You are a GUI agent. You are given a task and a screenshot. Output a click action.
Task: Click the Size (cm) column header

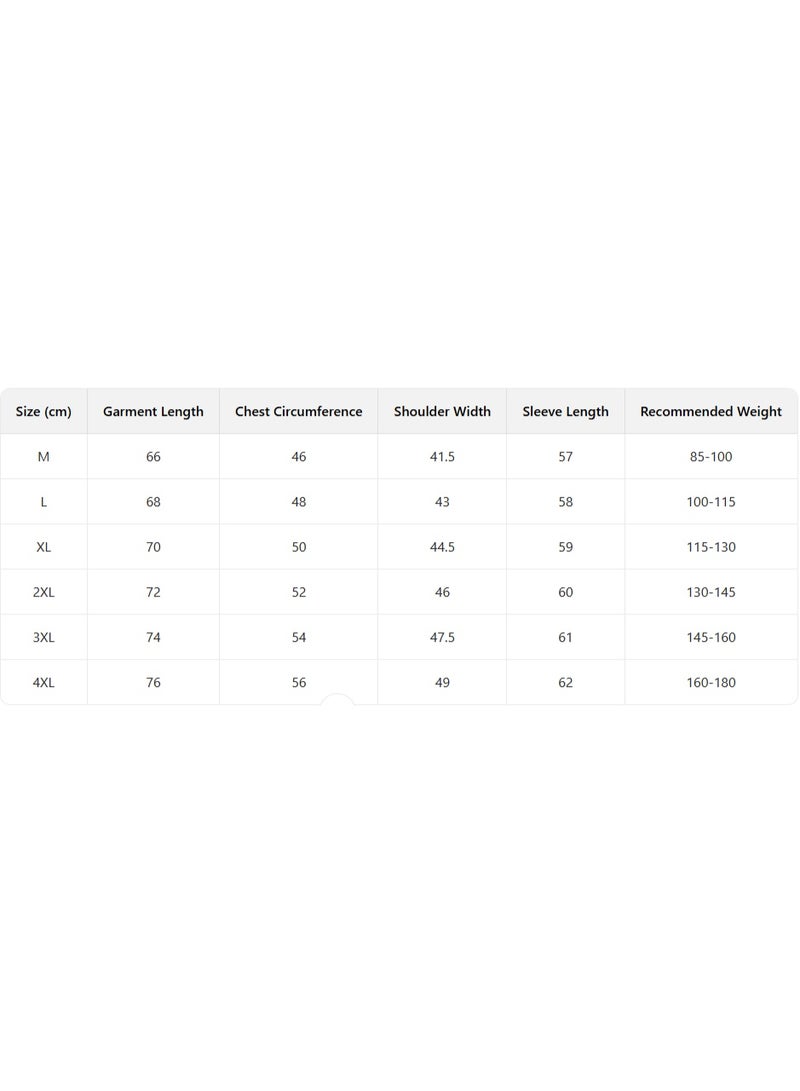tap(44, 411)
